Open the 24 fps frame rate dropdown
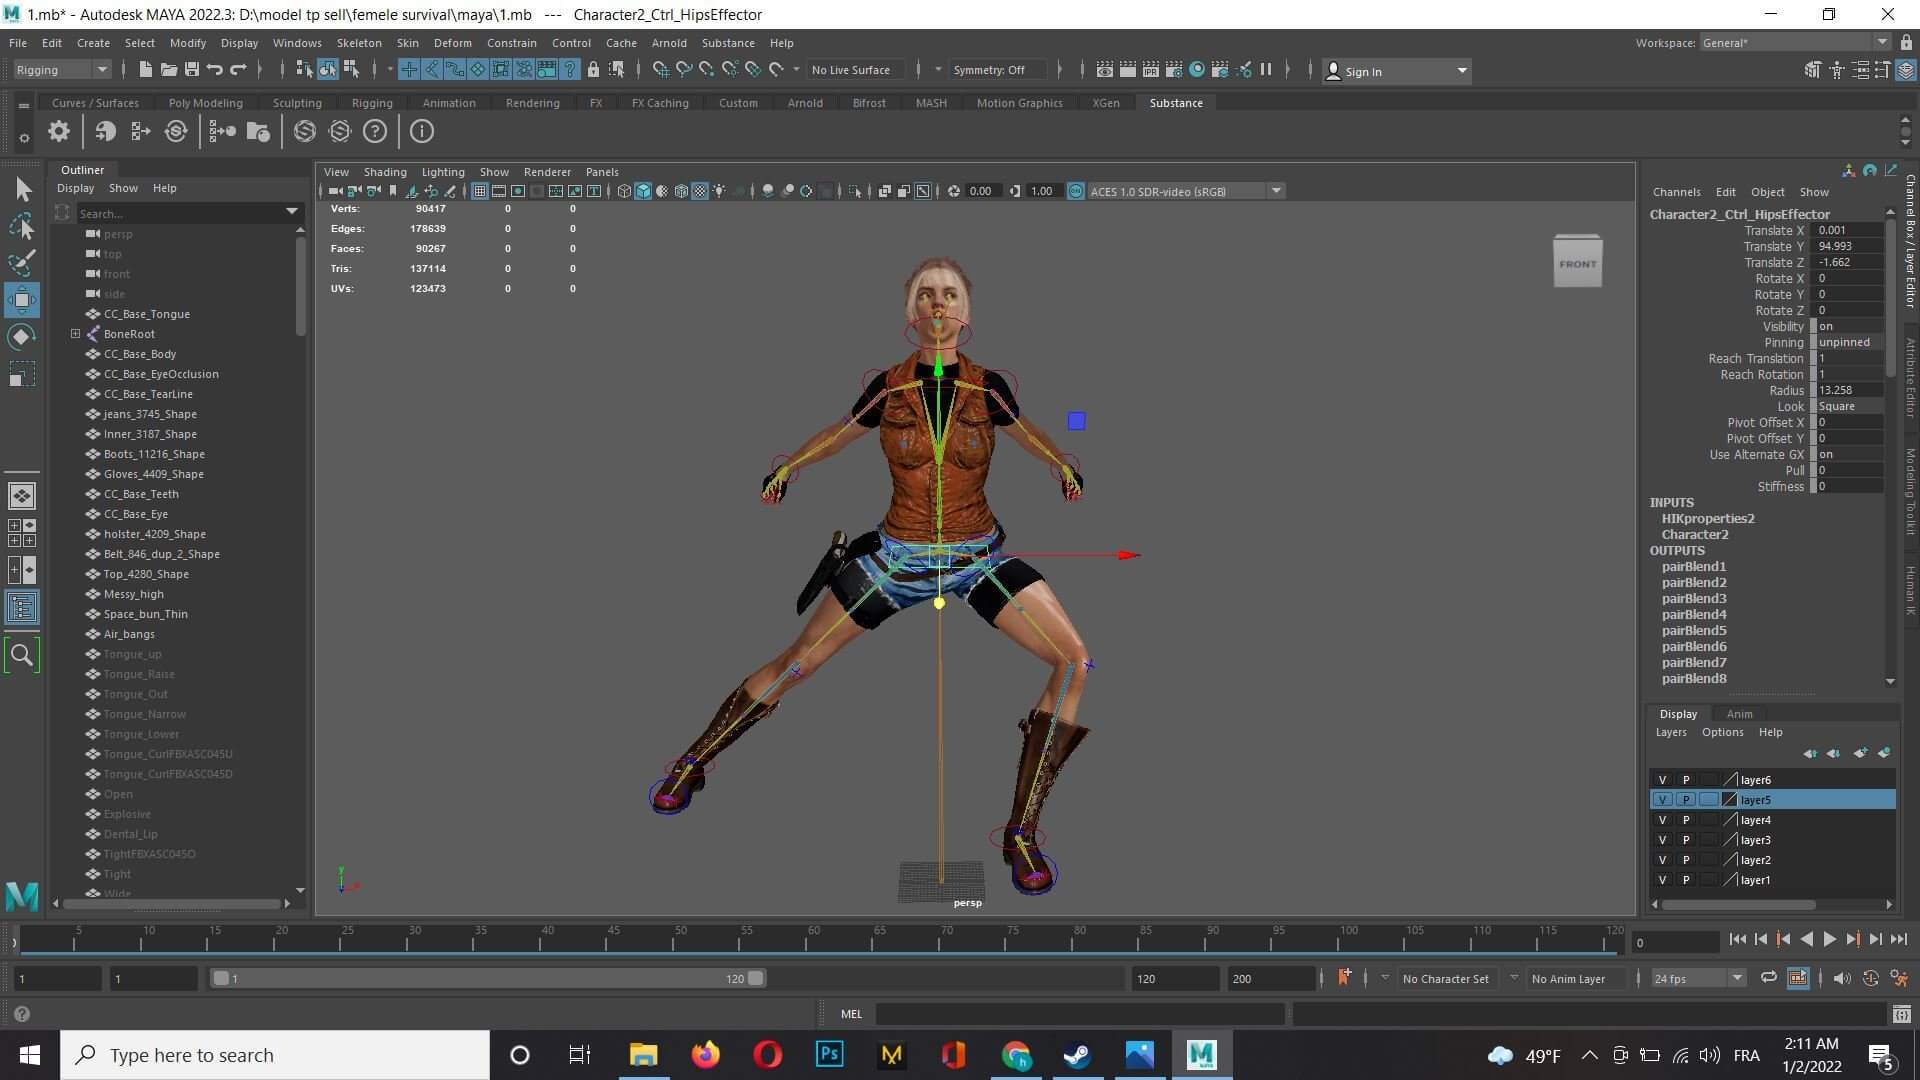The height and width of the screenshot is (1080, 1920). tap(1697, 978)
